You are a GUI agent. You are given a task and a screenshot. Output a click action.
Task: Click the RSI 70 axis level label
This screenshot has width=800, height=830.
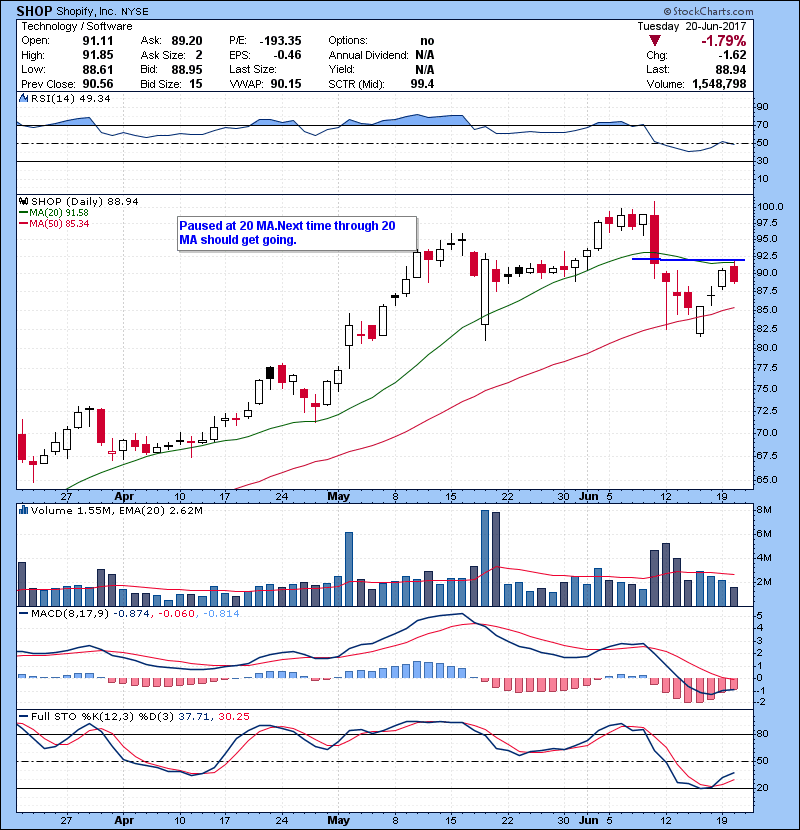pos(763,125)
